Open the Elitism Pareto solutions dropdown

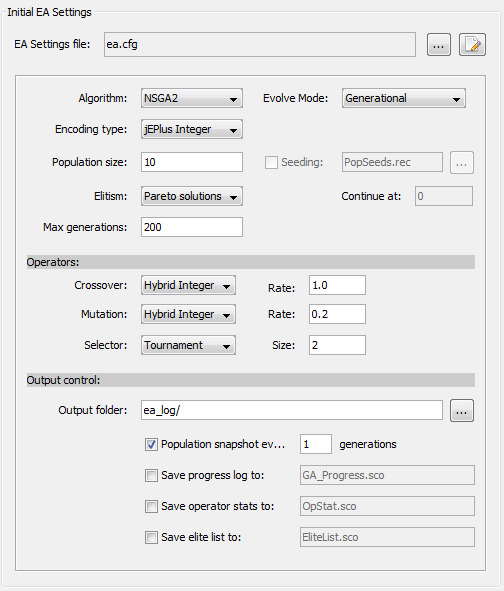click(192, 196)
